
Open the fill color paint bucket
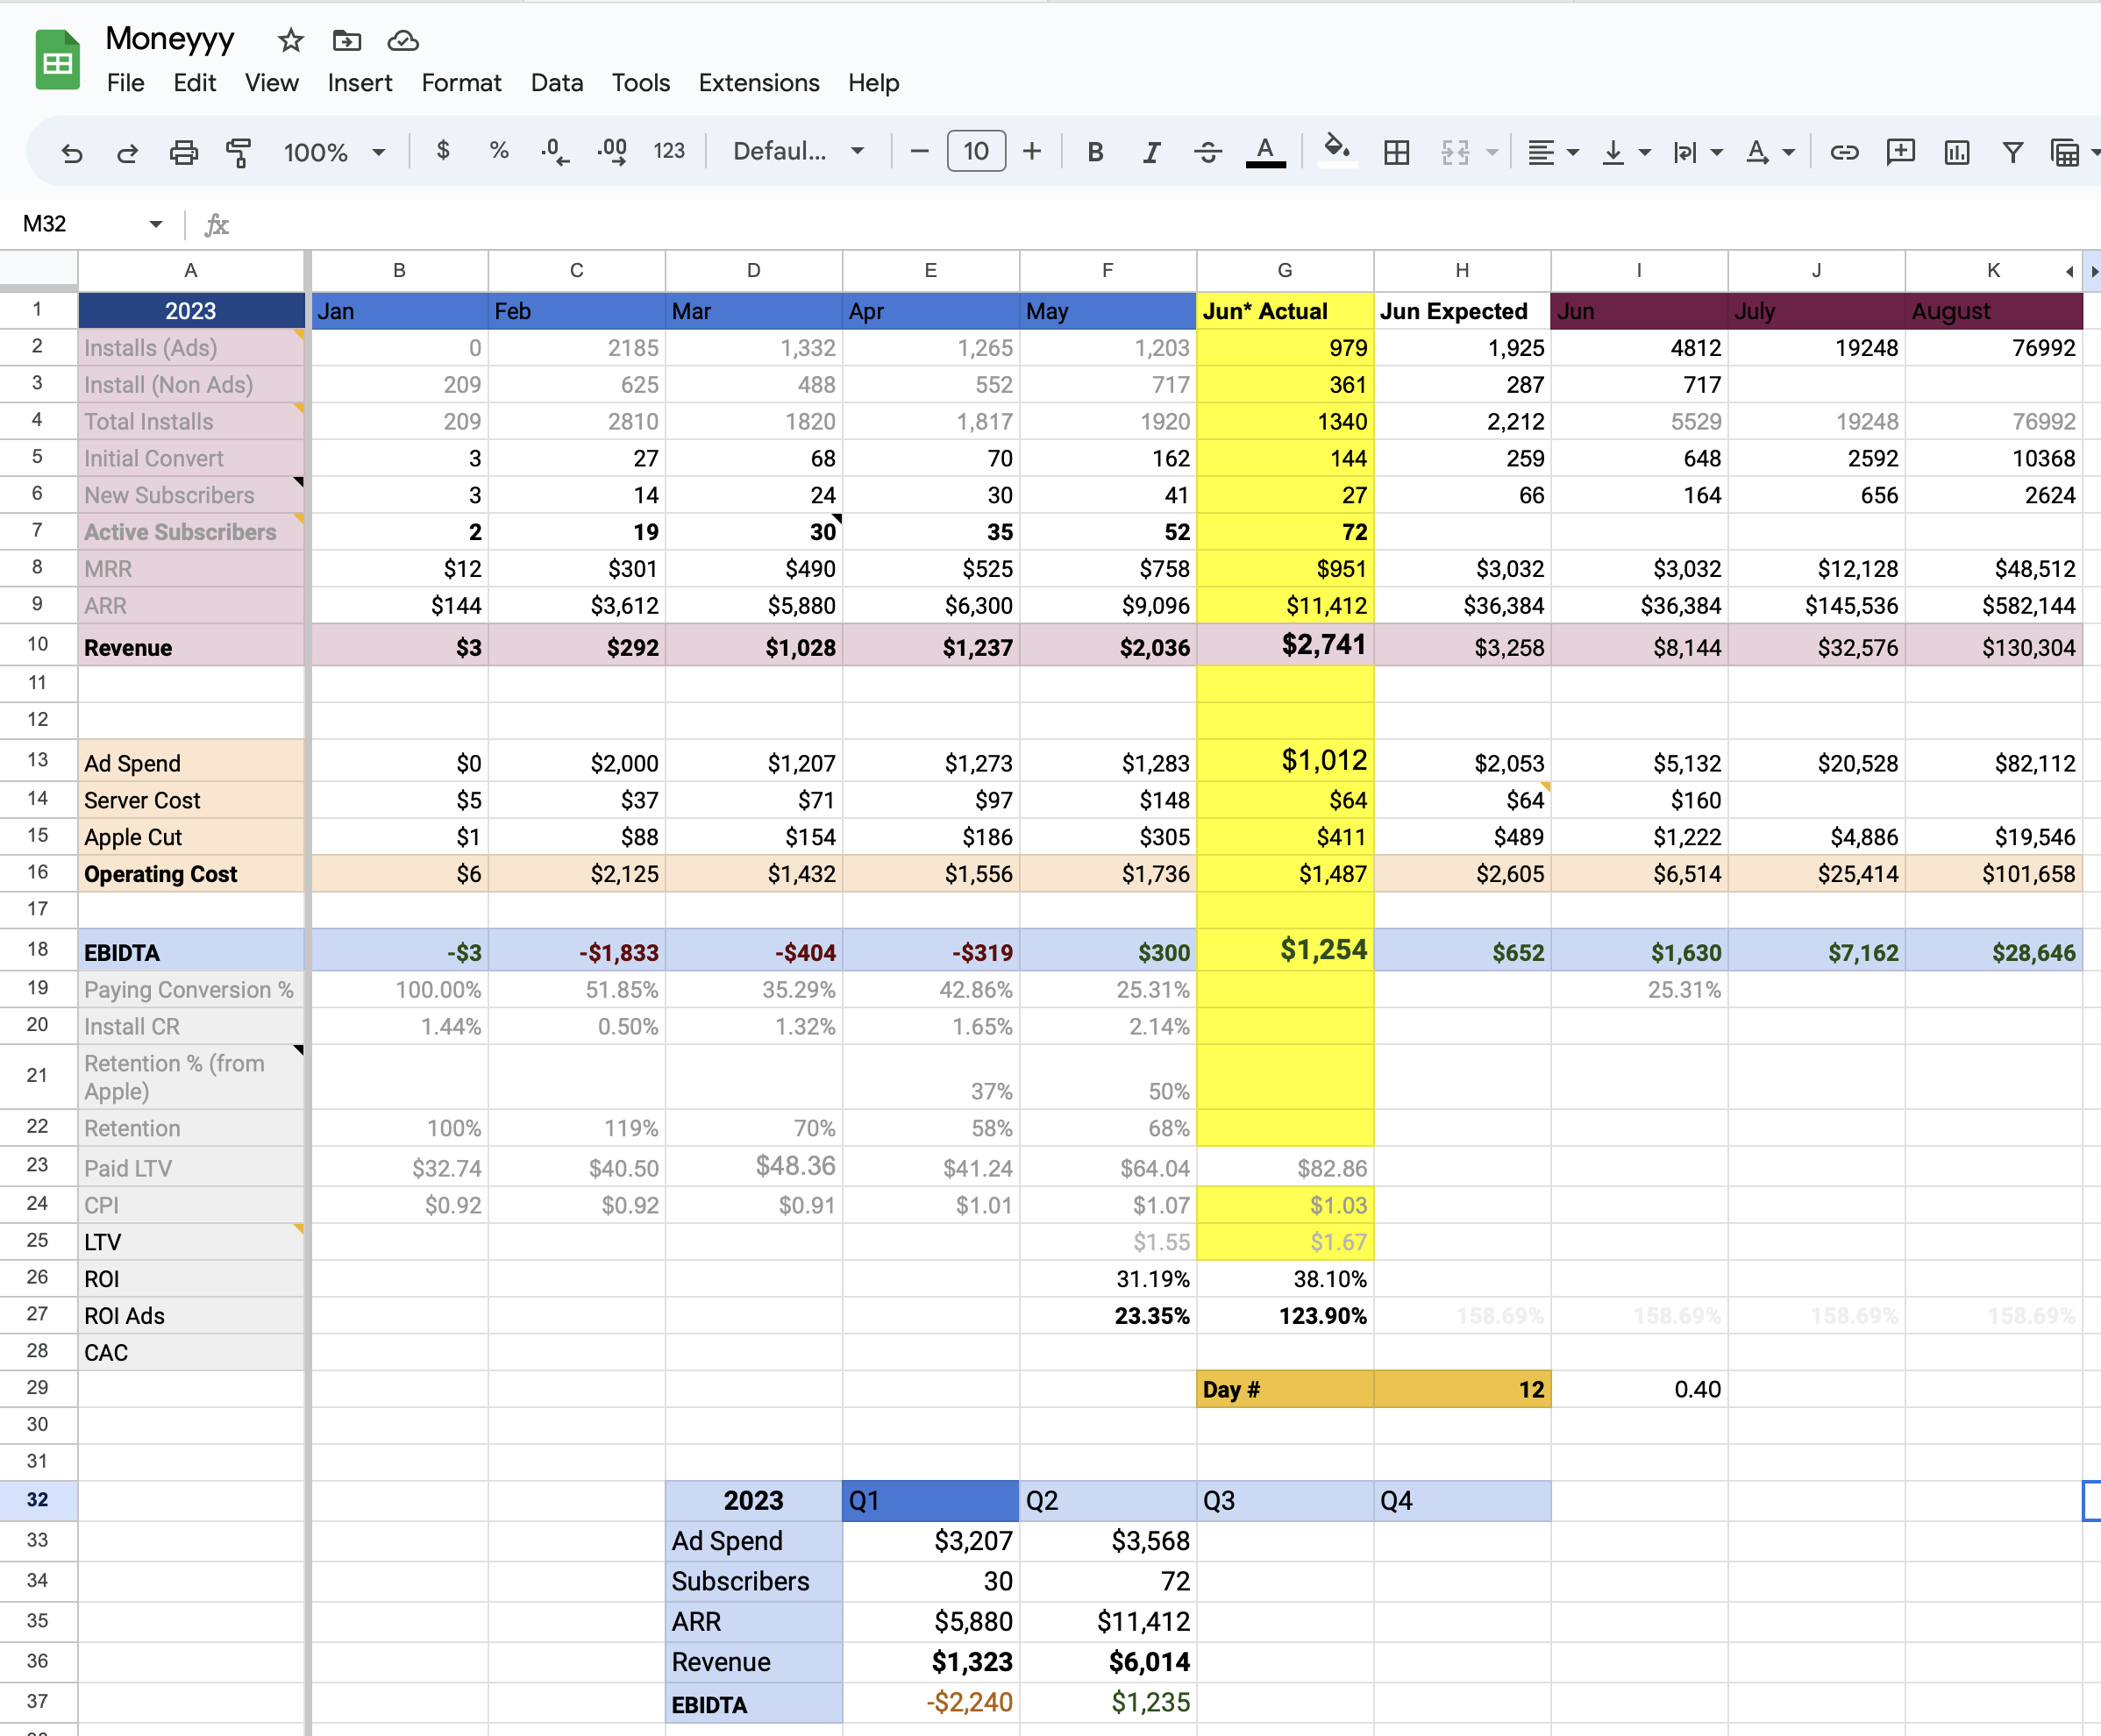pyautogui.click(x=1336, y=150)
